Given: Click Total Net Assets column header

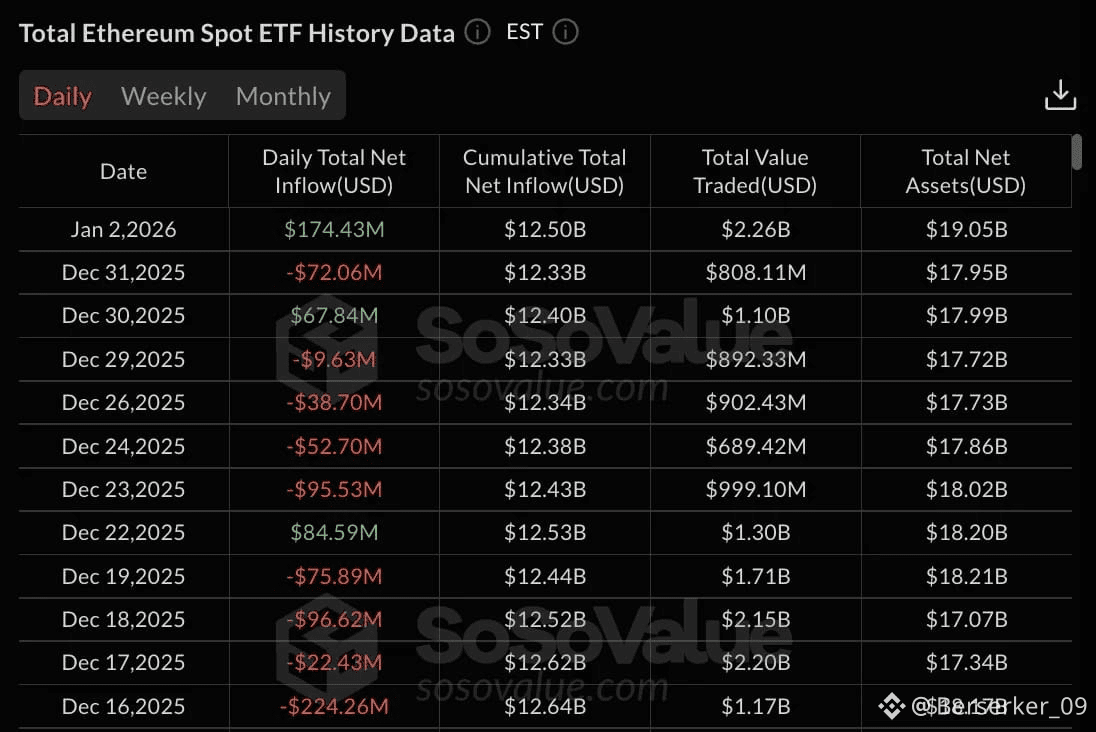Looking at the screenshot, I should coord(966,171).
